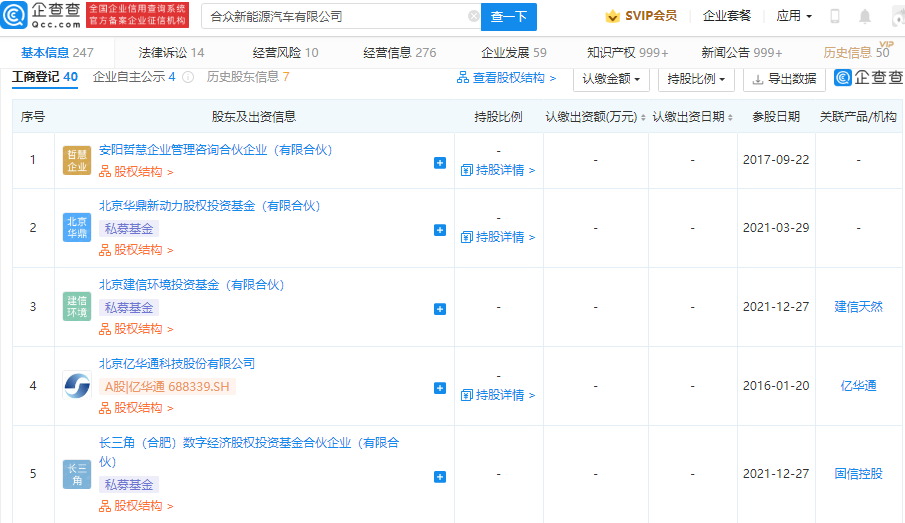Open 股权结构 under 北京建信环境投资基金
This screenshot has height=523, width=905.
tap(136, 329)
